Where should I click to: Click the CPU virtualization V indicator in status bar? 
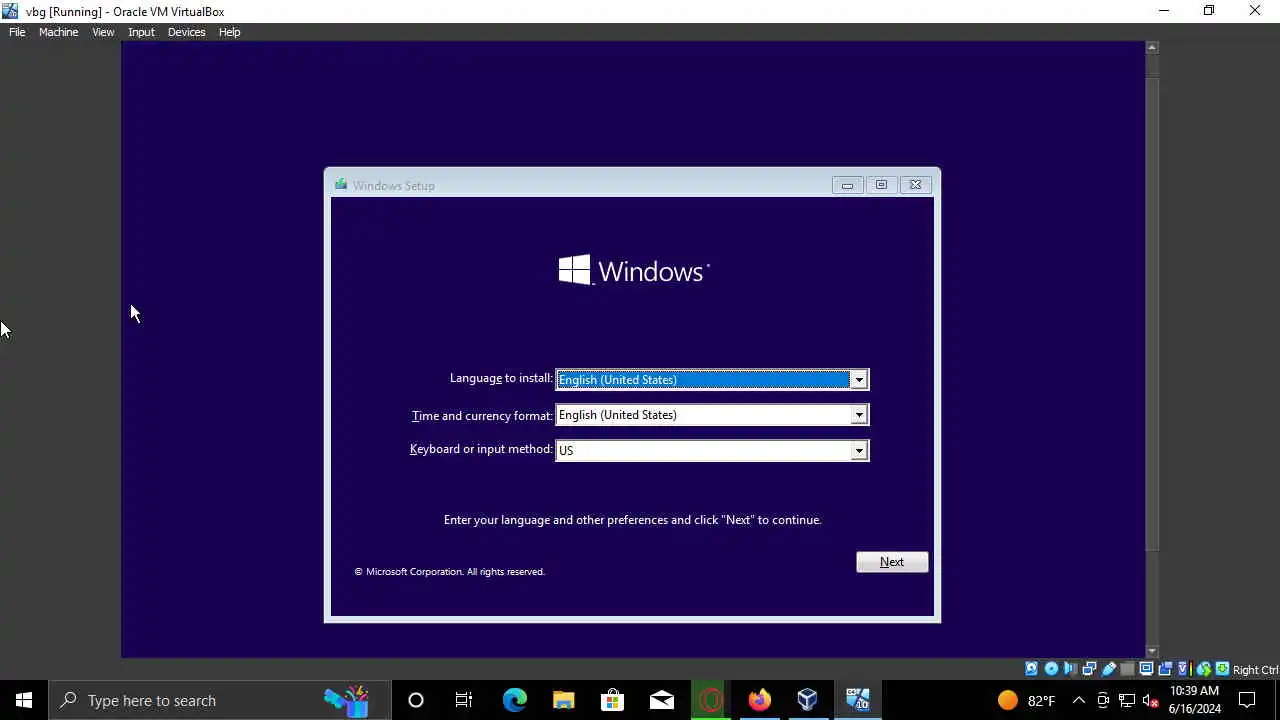point(1184,669)
